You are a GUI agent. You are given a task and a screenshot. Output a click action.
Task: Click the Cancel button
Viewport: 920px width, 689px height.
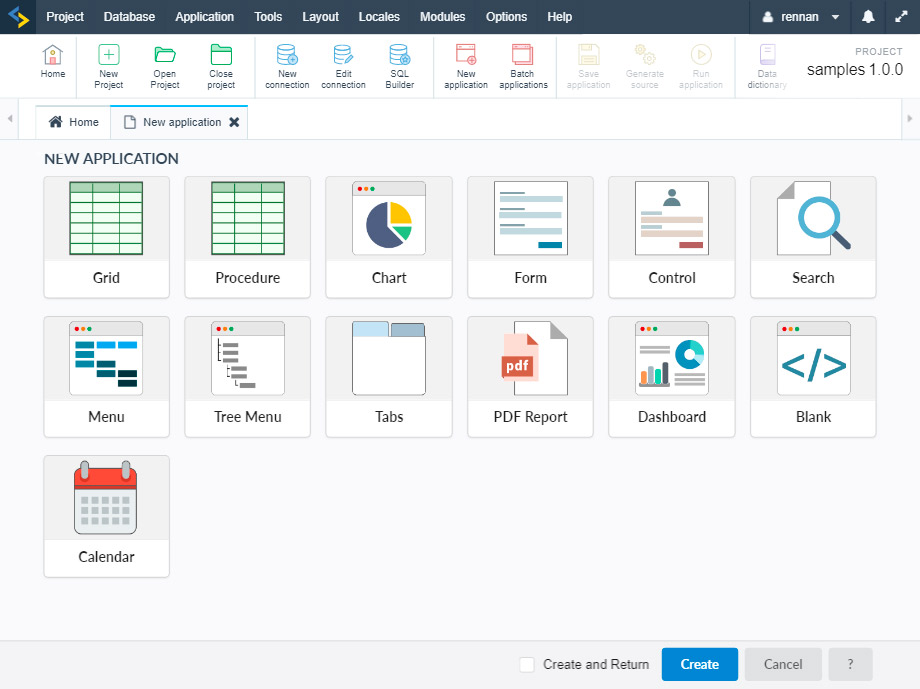tap(783, 664)
